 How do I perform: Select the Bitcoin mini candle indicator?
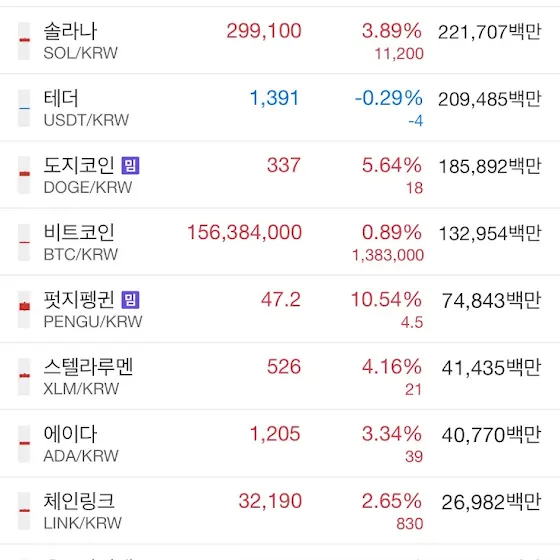tap(24, 242)
